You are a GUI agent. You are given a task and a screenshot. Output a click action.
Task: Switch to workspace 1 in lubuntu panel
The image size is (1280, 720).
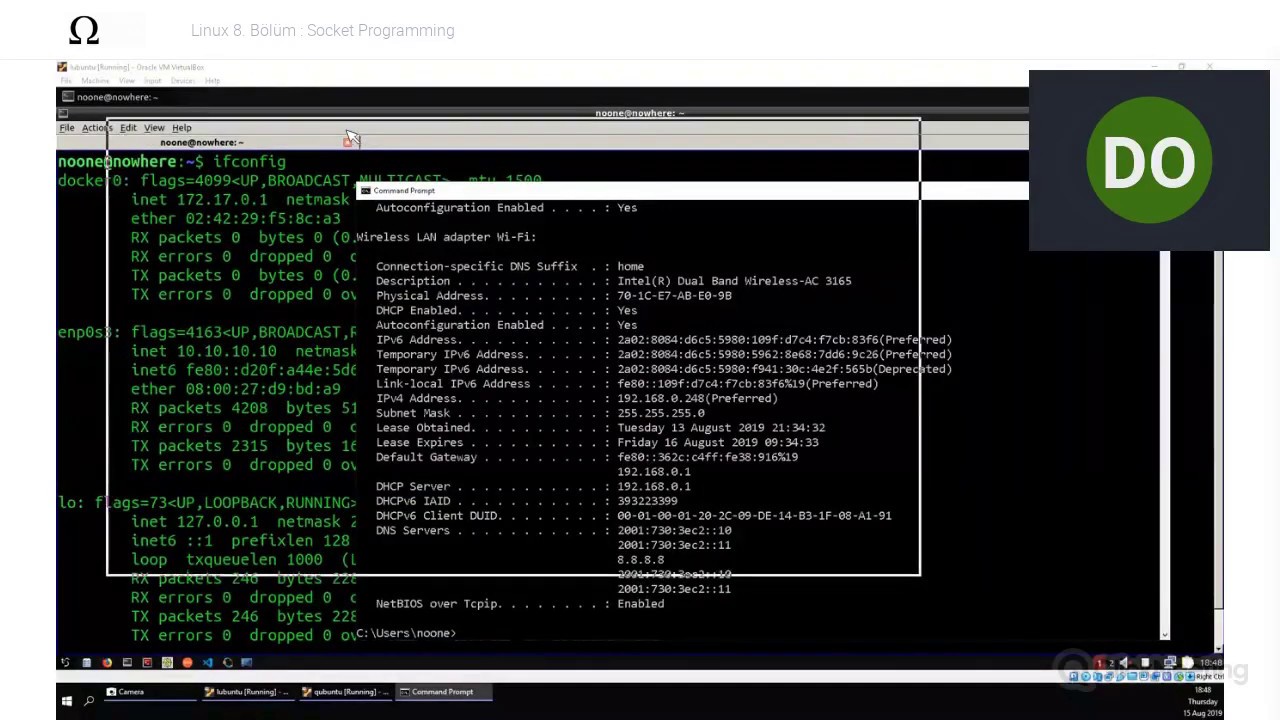pos(1099,663)
